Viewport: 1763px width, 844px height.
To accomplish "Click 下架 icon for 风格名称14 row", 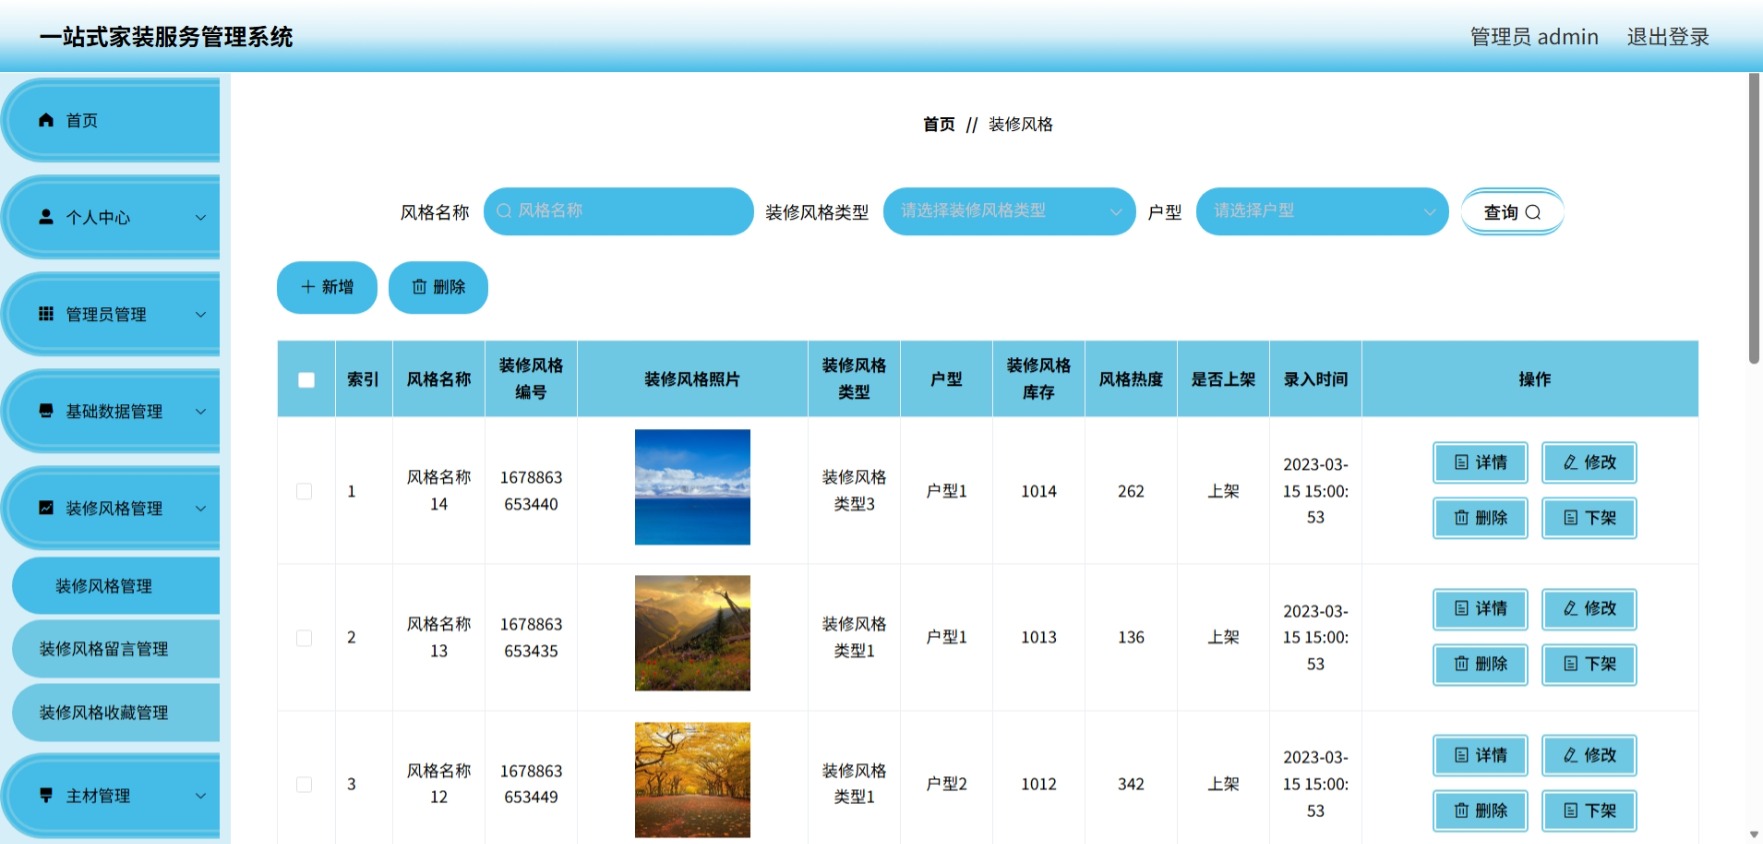I will coord(1570,518).
